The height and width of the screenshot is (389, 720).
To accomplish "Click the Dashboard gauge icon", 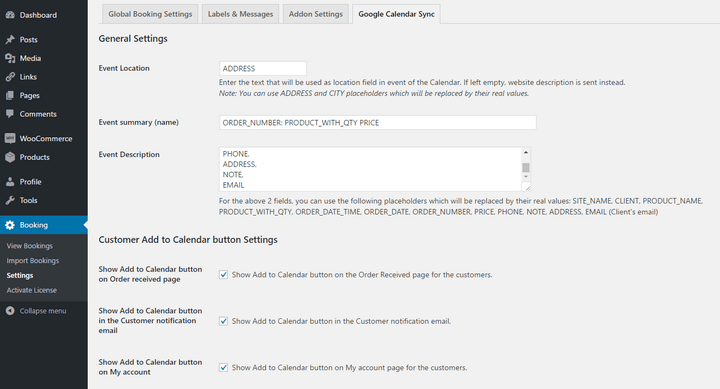I will [x=10, y=15].
